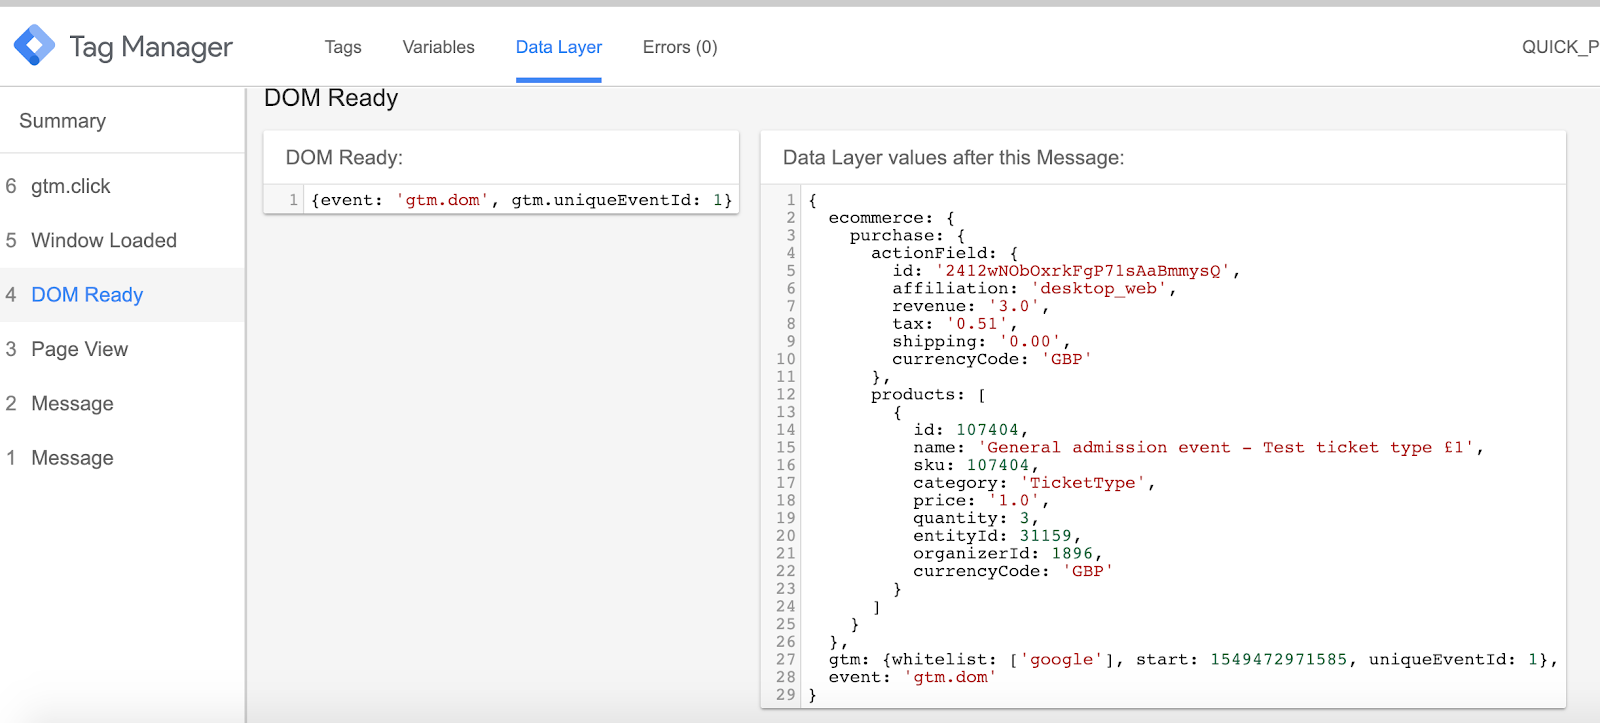Click 'Data Layer values after this Message' header
Image resolution: width=1600 pixels, height=723 pixels.
953,158
